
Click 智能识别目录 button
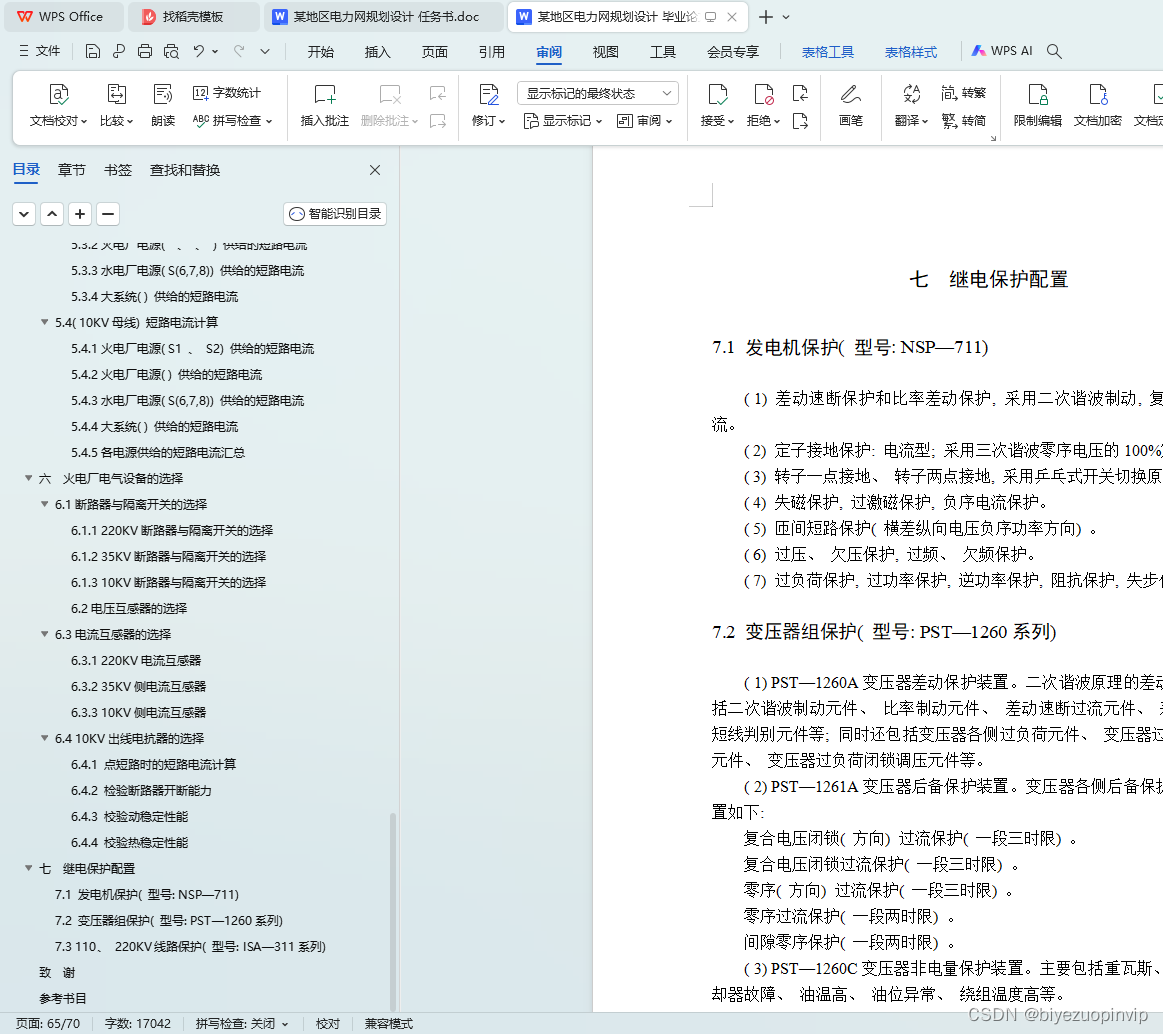point(335,214)
